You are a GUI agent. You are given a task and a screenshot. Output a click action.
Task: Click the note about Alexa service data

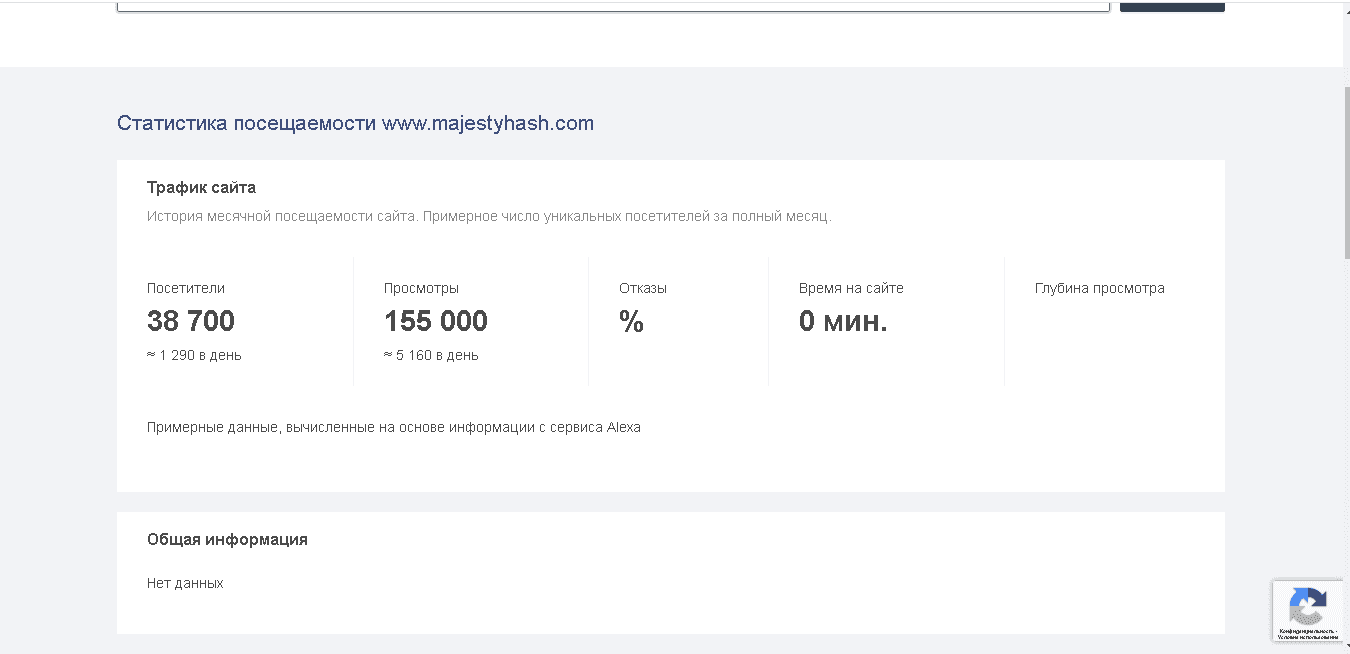394,427
